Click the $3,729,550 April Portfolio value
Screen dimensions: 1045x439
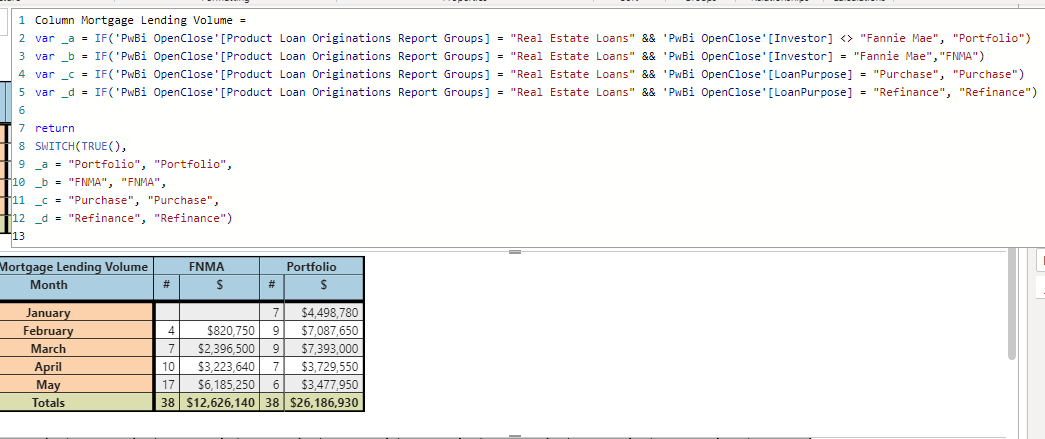coord(324,366)
